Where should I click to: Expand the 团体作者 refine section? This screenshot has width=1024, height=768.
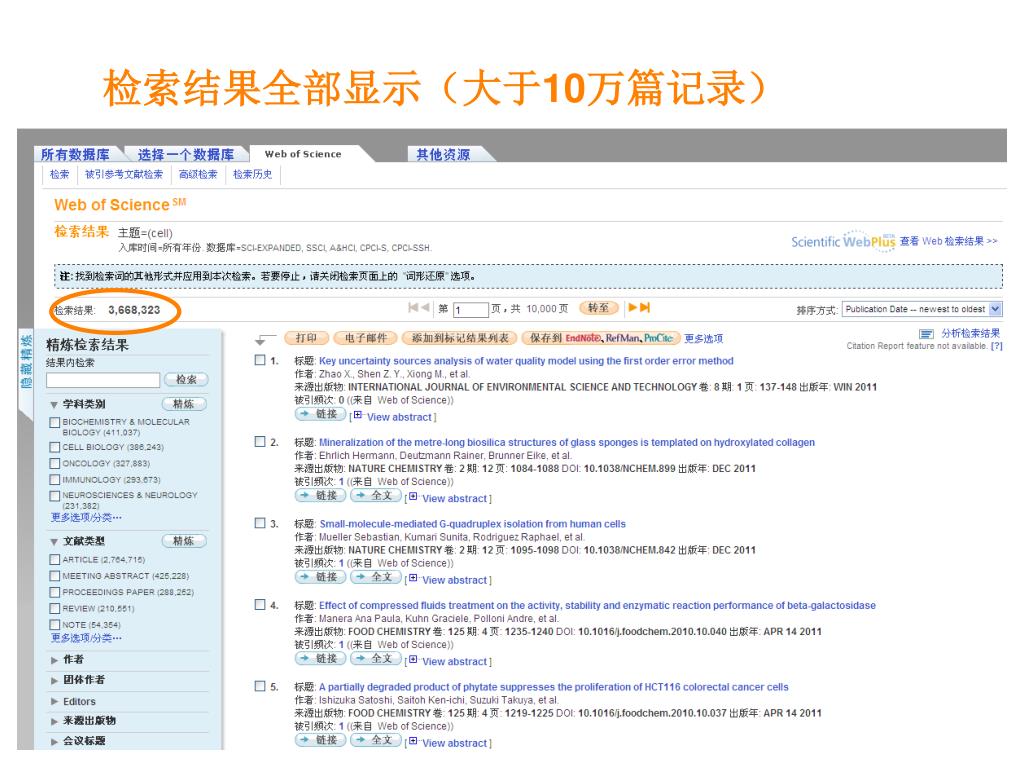coord(54,680)
